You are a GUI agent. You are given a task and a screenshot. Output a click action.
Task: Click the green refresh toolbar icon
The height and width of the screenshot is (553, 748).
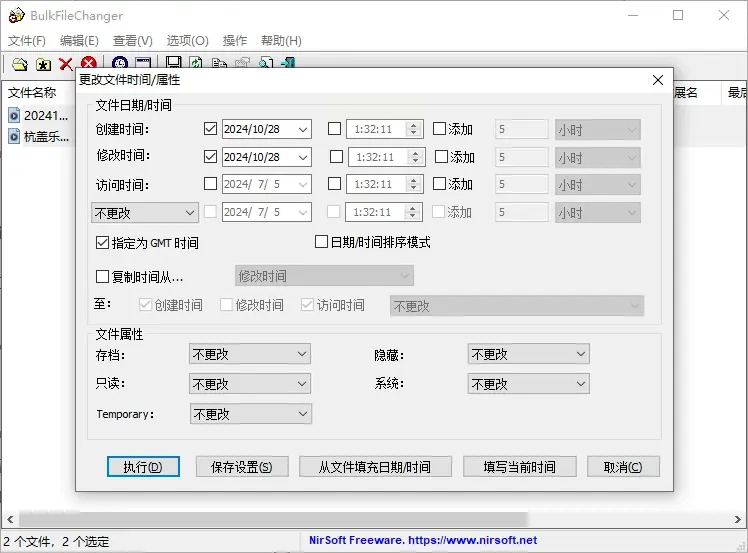[x=196, y=64]
